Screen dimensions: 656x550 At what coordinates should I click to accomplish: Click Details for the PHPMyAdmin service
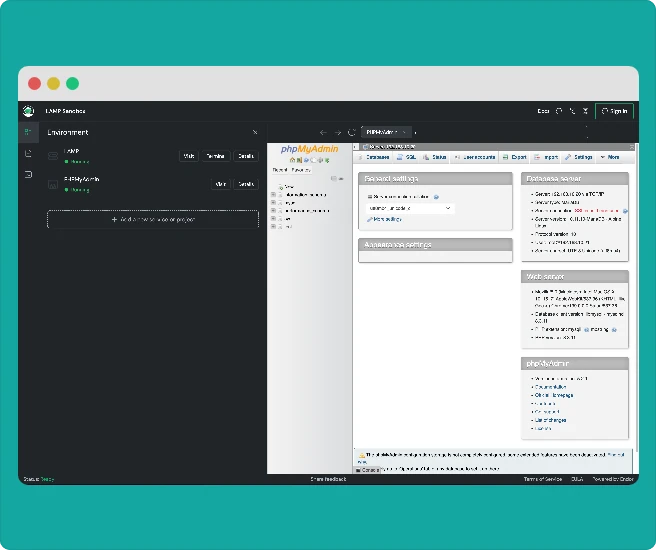click(246, 184)
